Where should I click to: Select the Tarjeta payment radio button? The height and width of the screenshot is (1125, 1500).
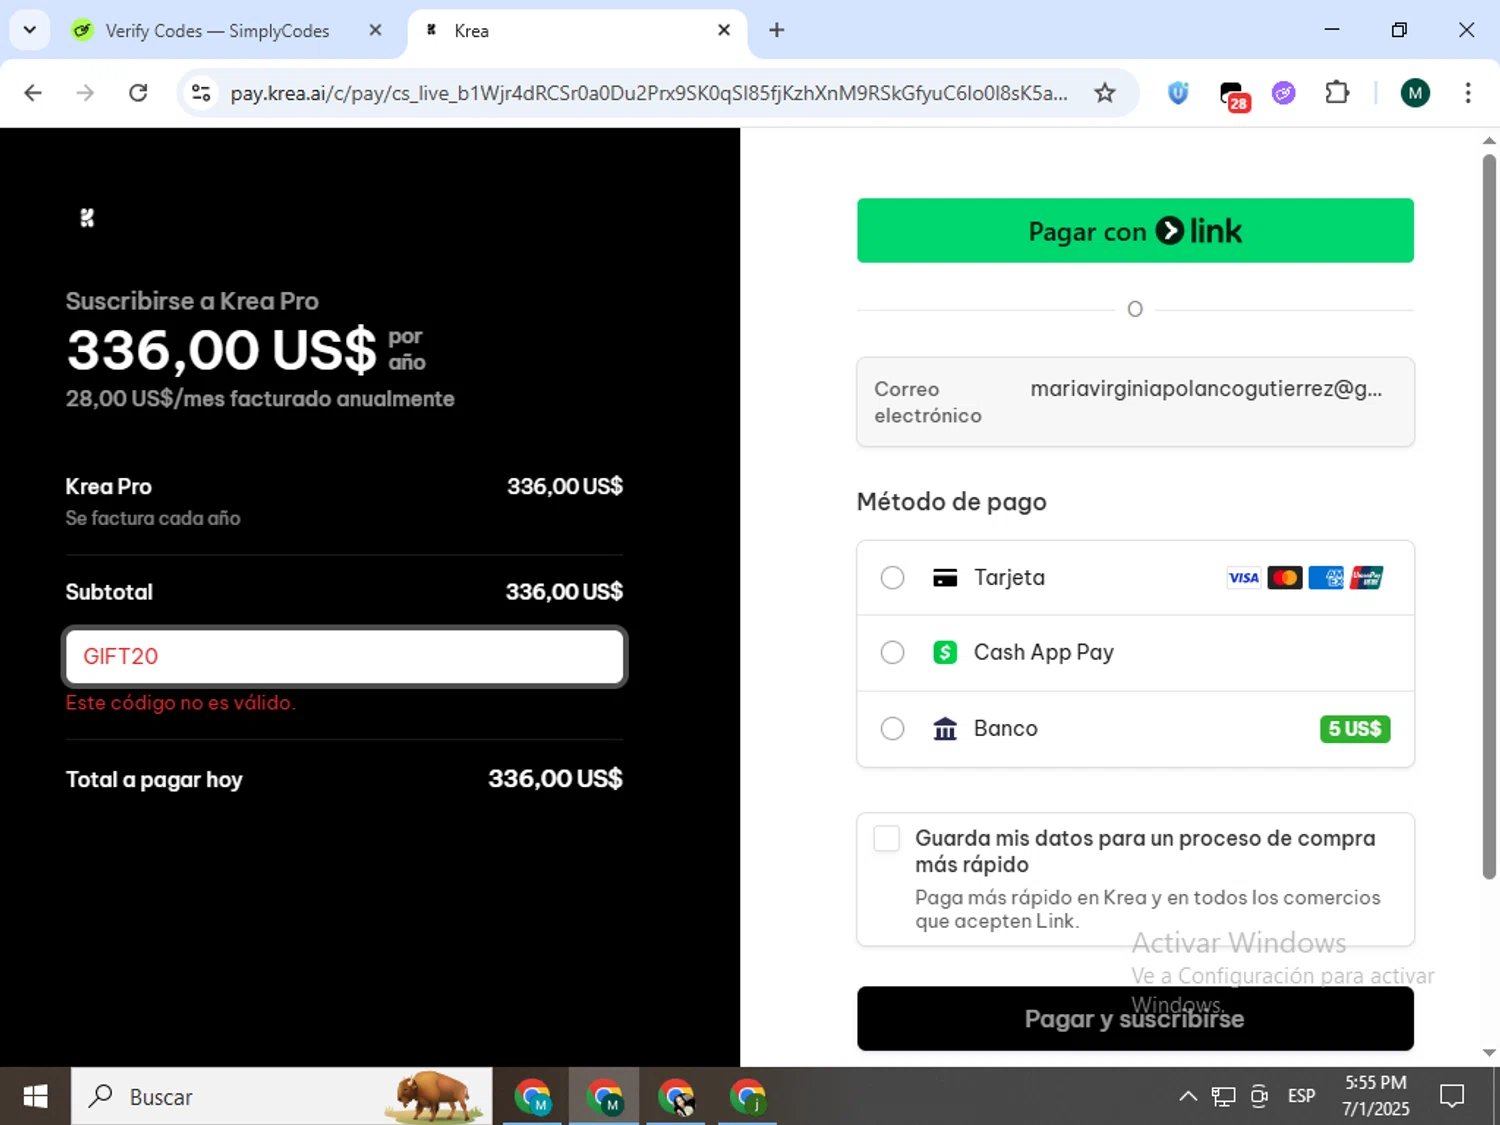[x=892, y=578]
